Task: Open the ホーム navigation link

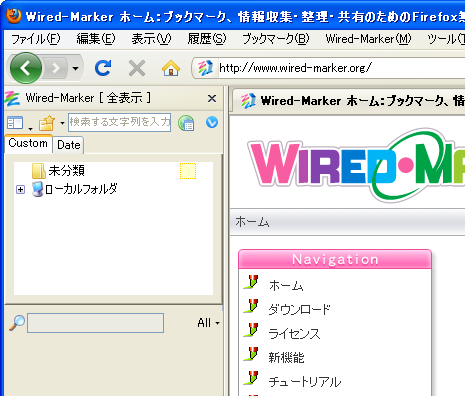Action: pyautogui.click(x=286, y=286)
